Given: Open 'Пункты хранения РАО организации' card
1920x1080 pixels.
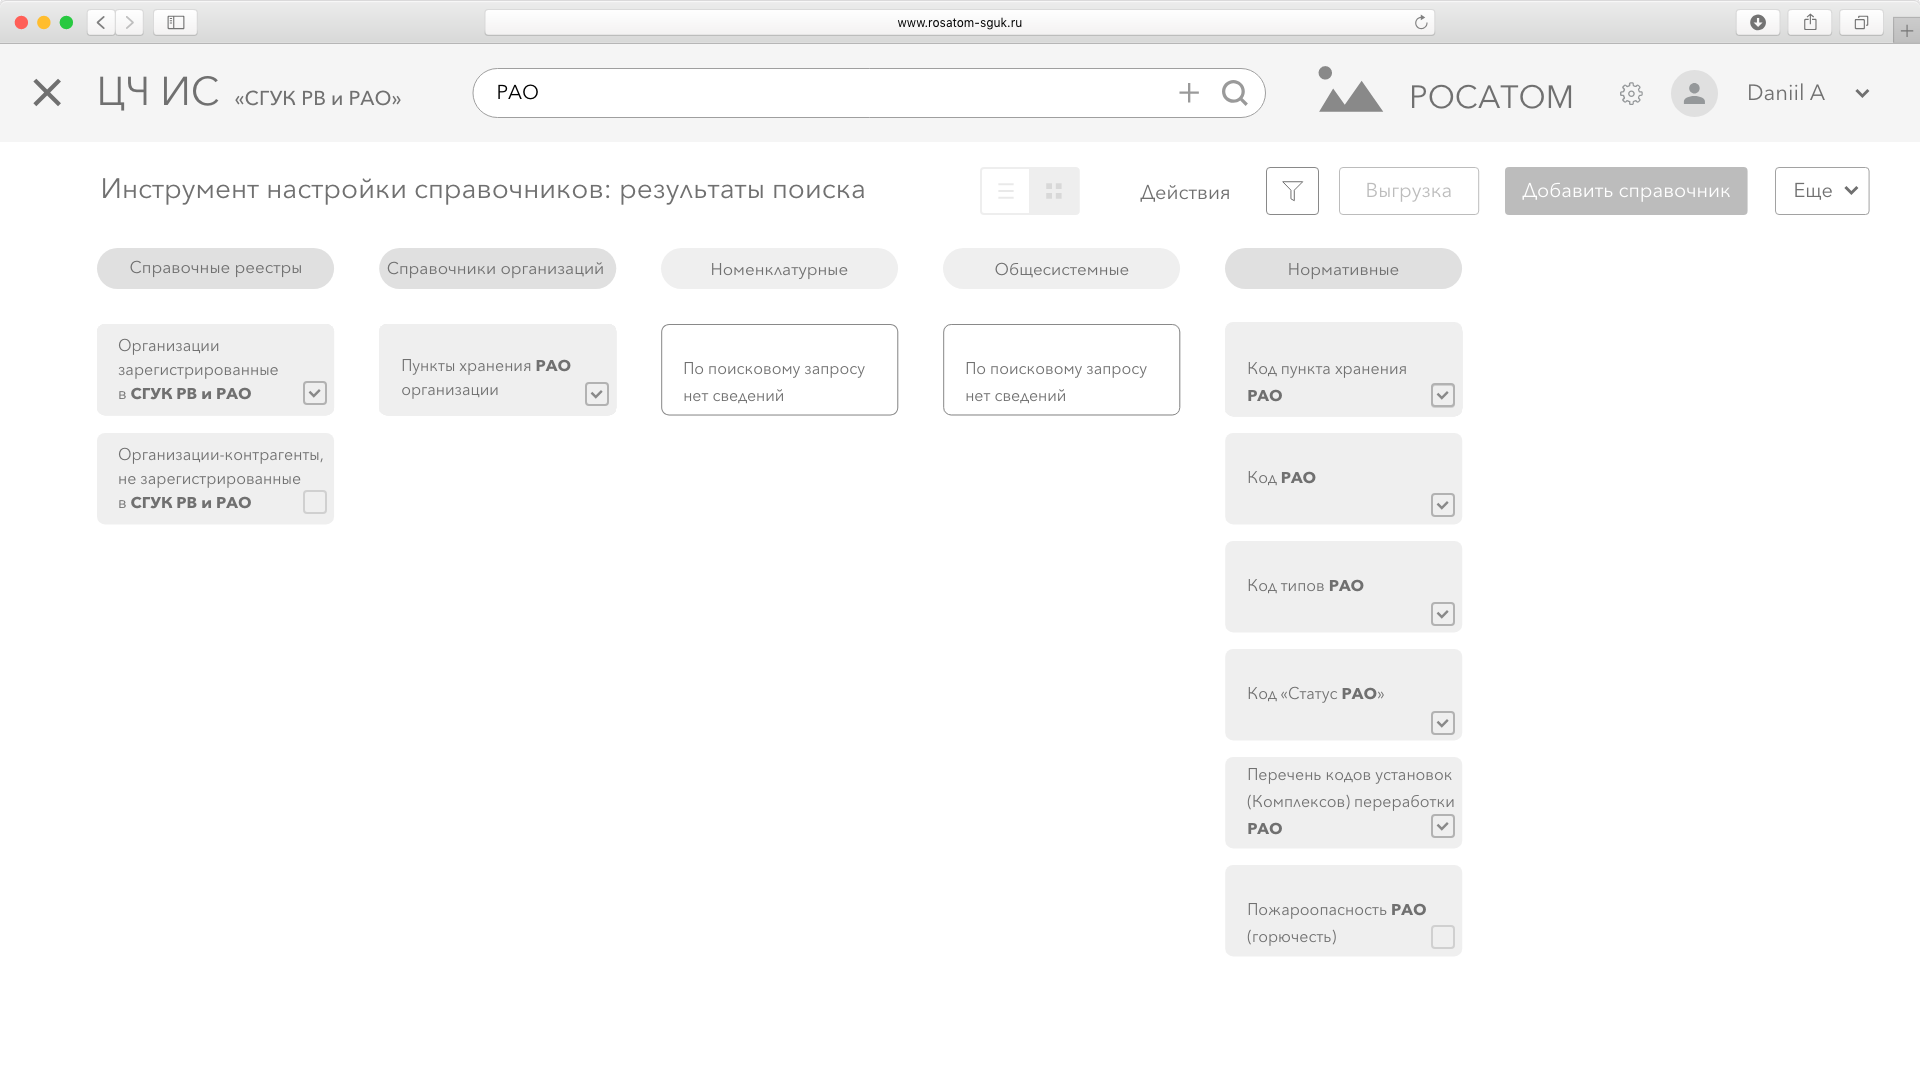Looking at the screenshot, I should pos(497,369).
